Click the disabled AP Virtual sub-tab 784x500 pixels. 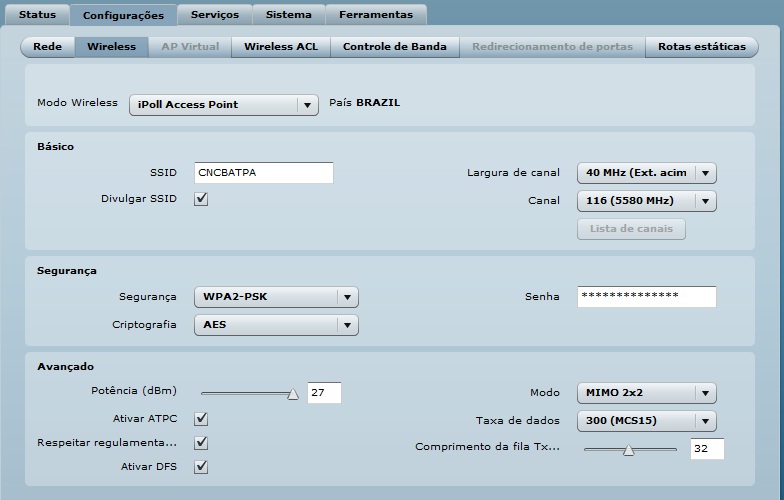click(x=190, y=46)
